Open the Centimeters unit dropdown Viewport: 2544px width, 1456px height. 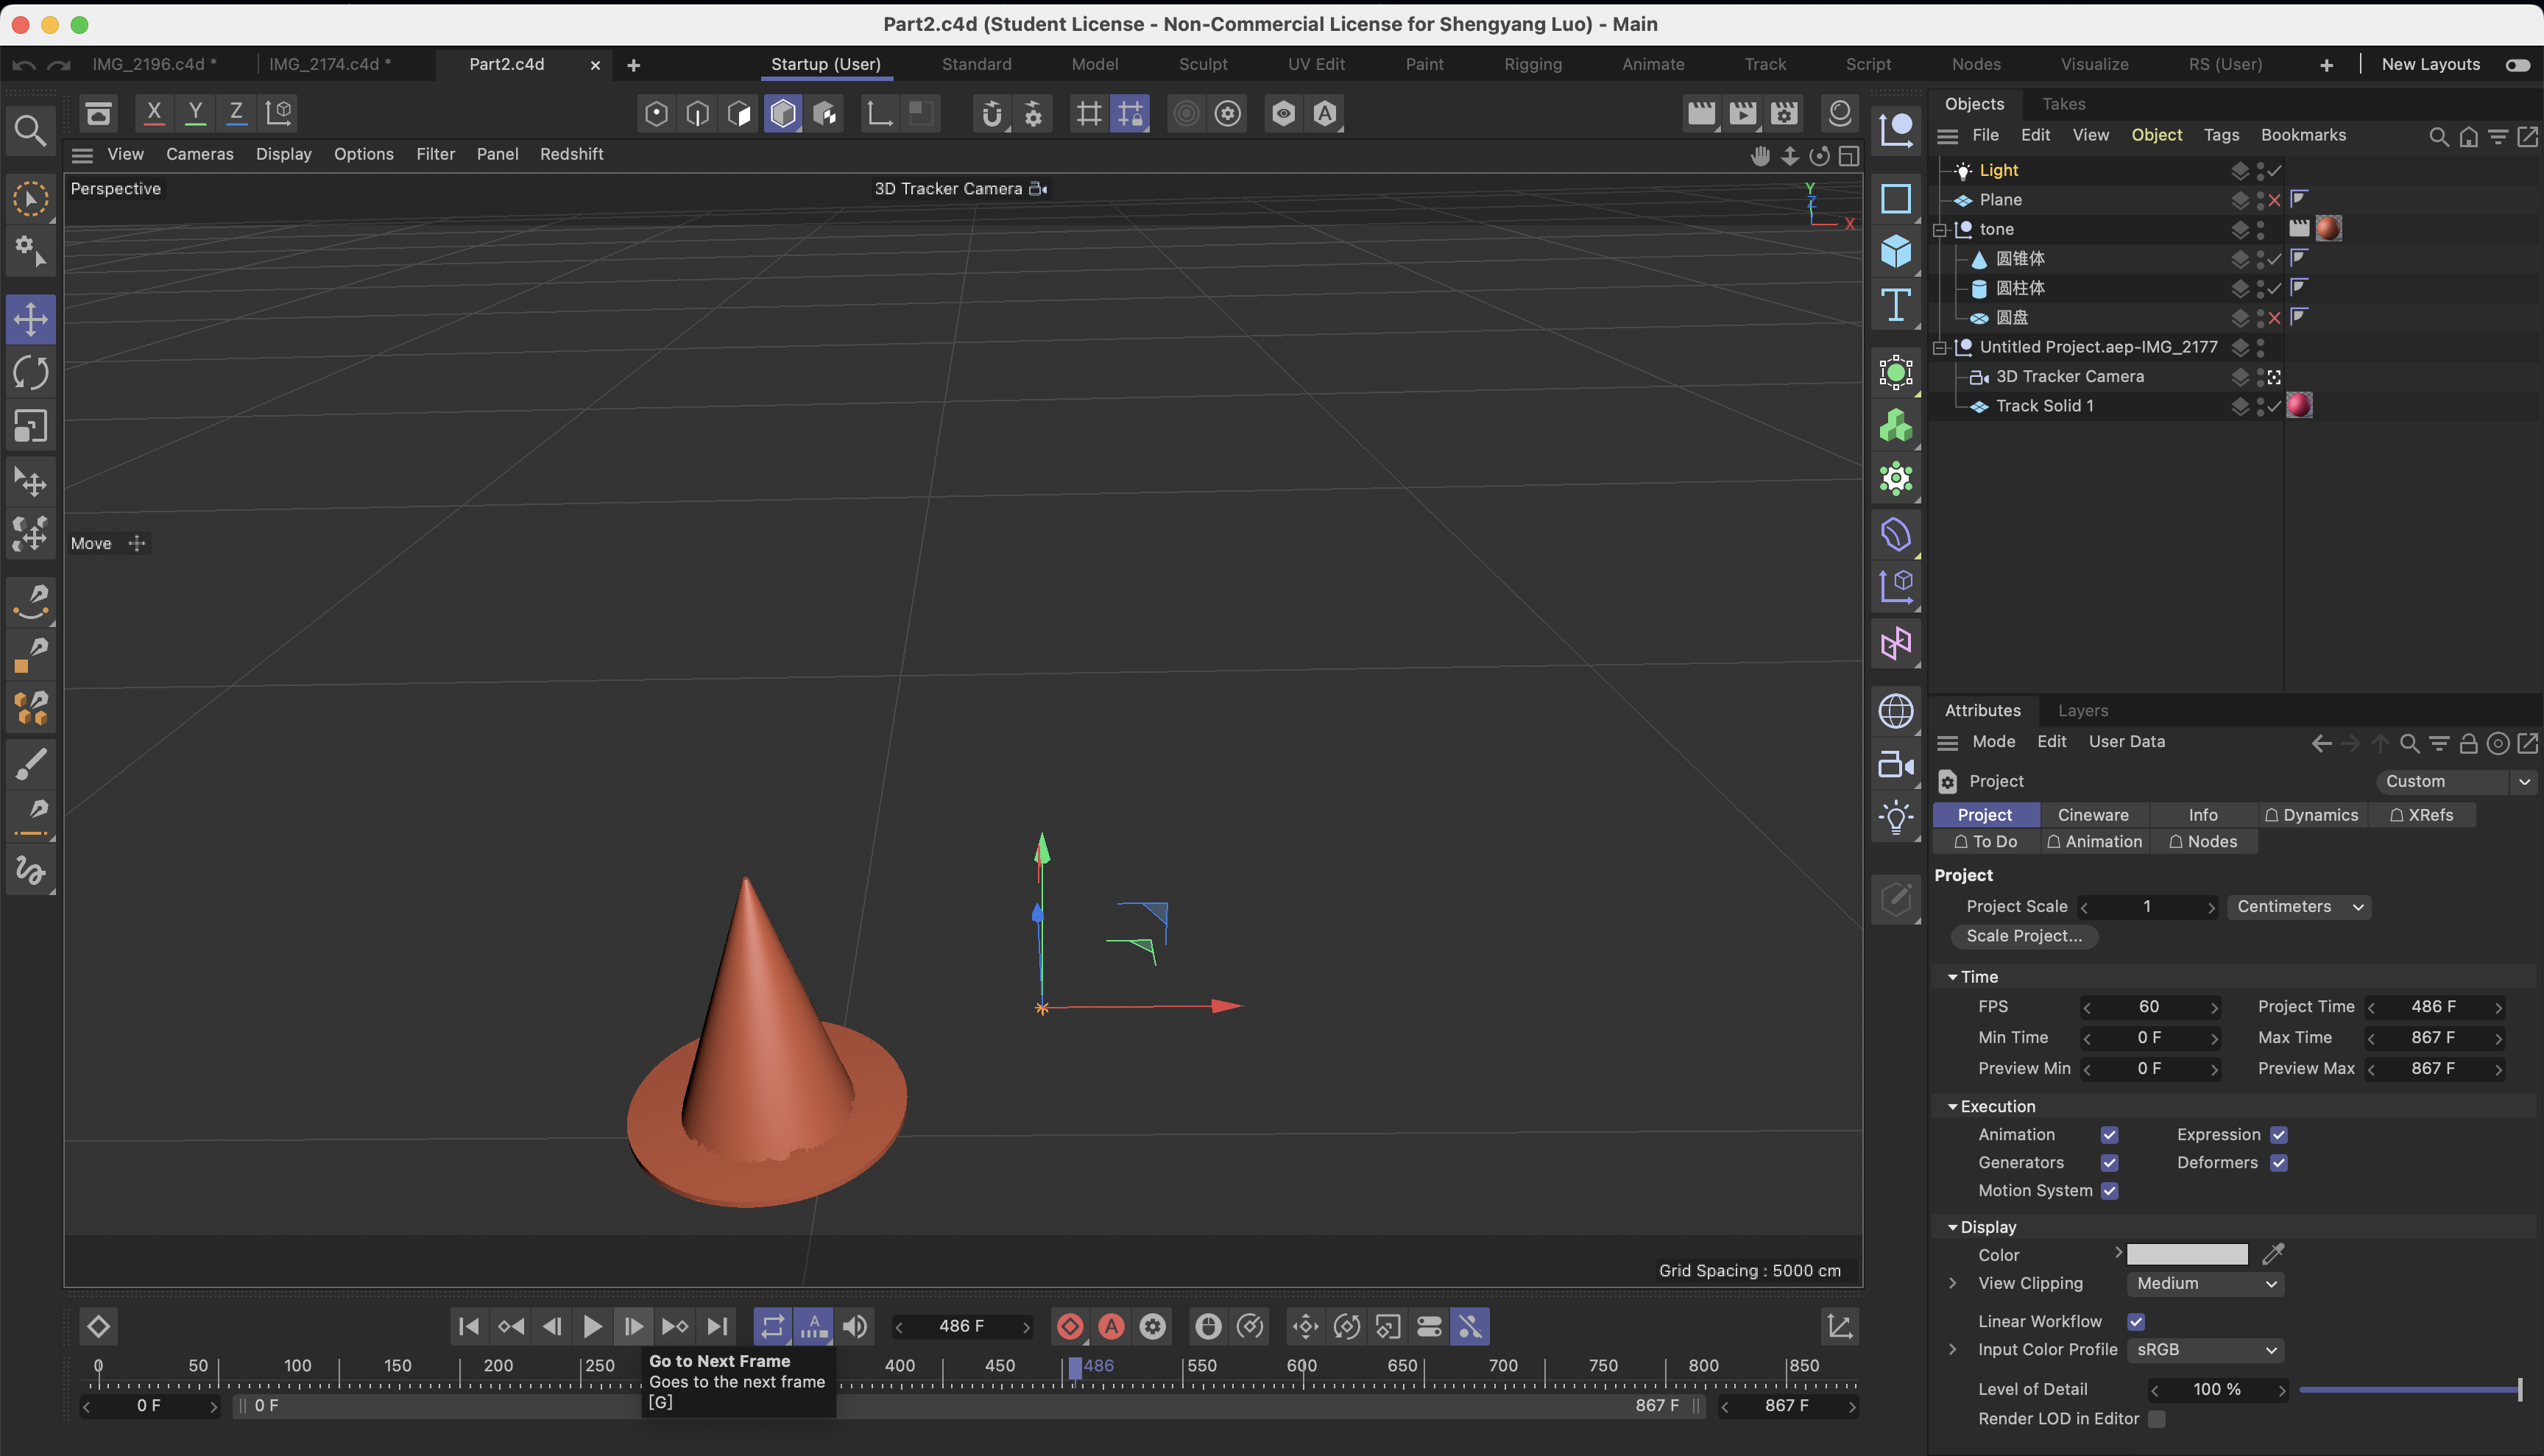2298,906
